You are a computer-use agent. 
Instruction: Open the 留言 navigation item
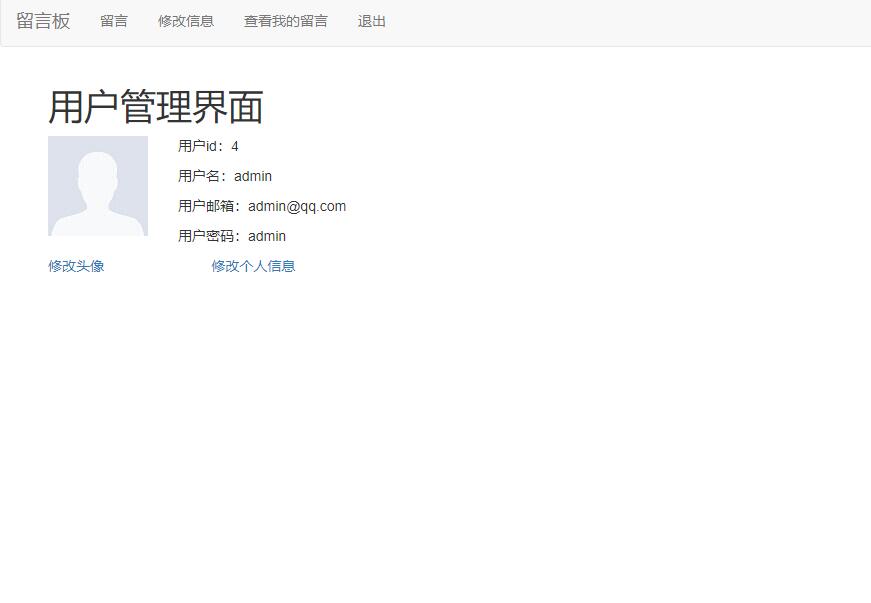113,21
